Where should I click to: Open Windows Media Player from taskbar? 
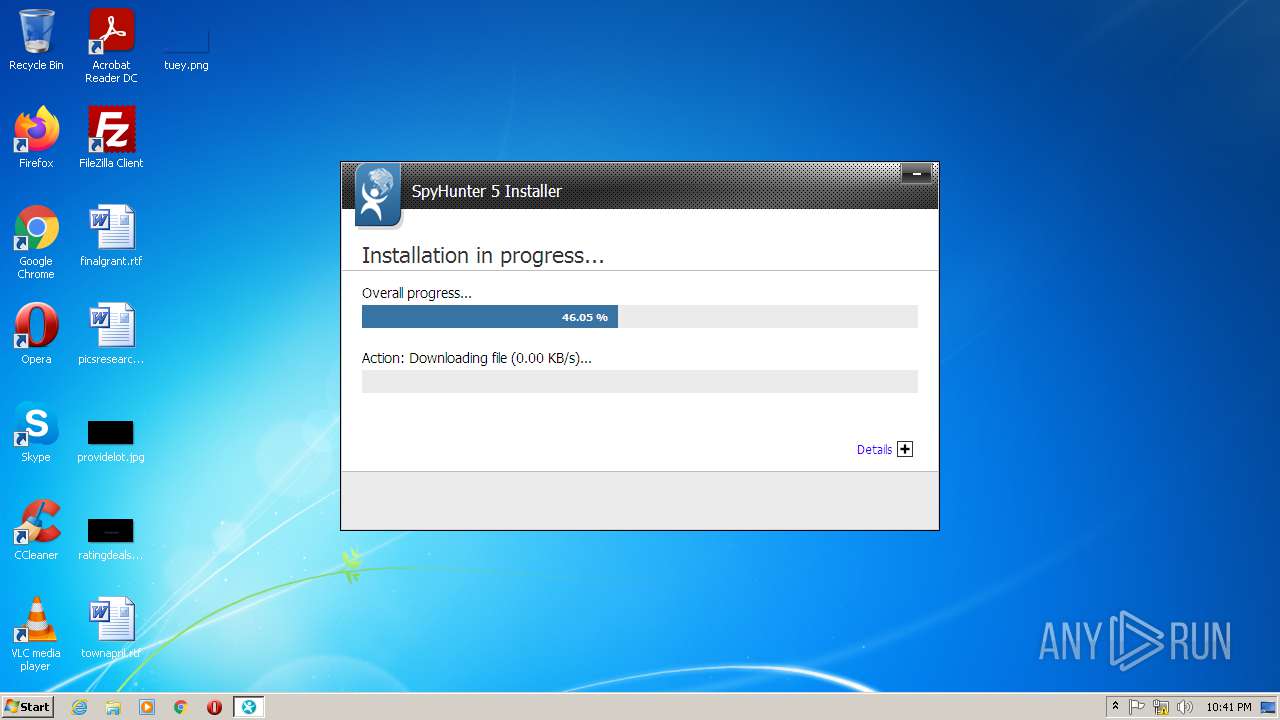tap(147, 707)
